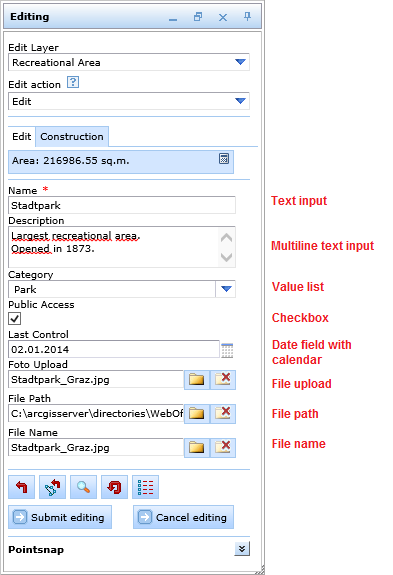Click Cancel editing button

tap(183, 517)
